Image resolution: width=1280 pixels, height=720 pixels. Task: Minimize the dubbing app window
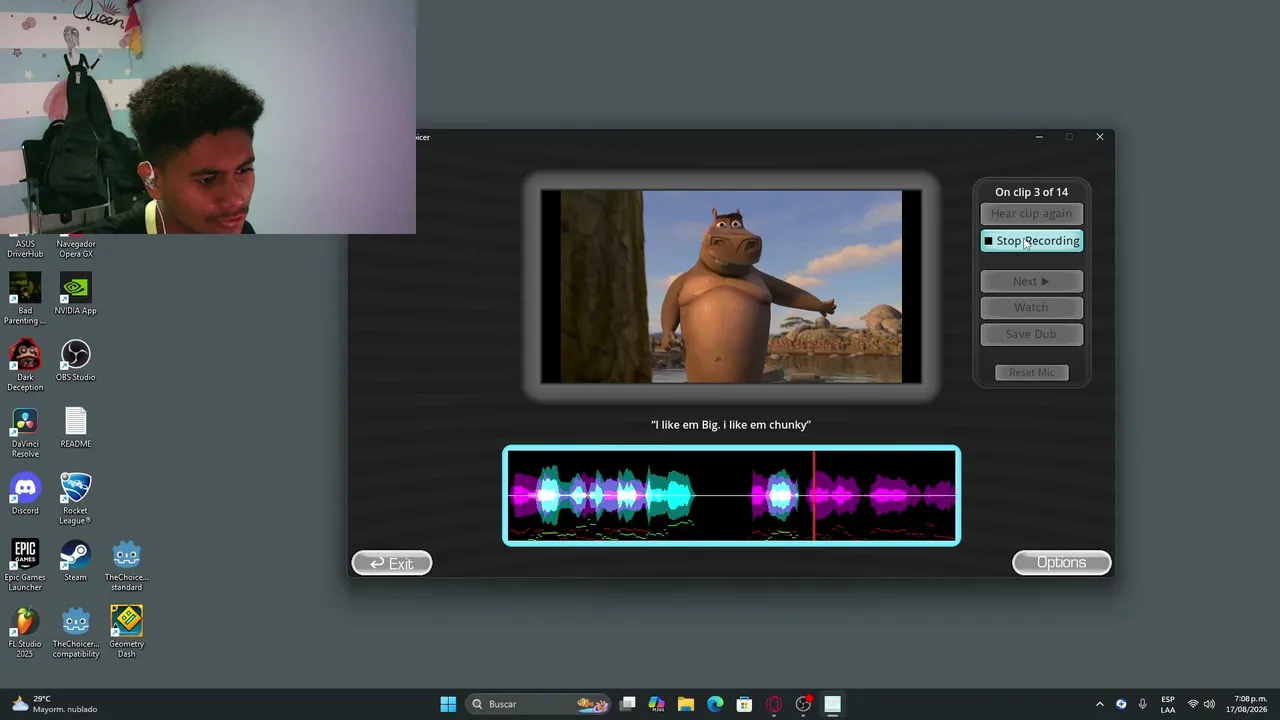[1039, 137]
